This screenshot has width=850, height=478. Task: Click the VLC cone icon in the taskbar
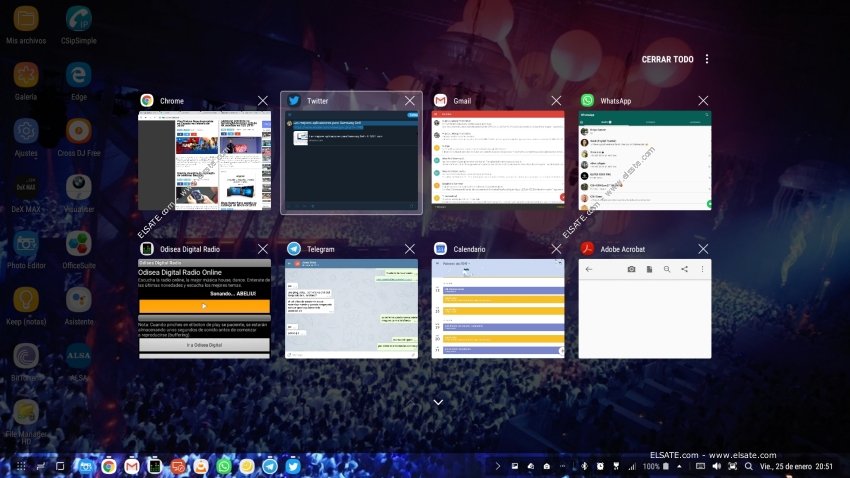[201, 466]
